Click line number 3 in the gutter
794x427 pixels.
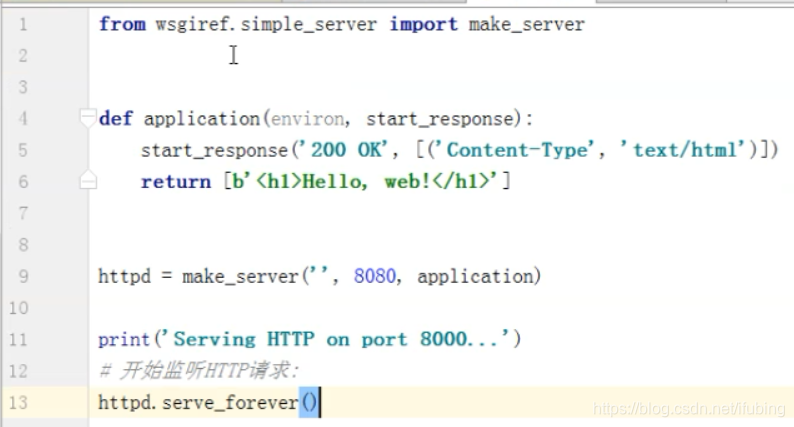click(x=23, y=87)
